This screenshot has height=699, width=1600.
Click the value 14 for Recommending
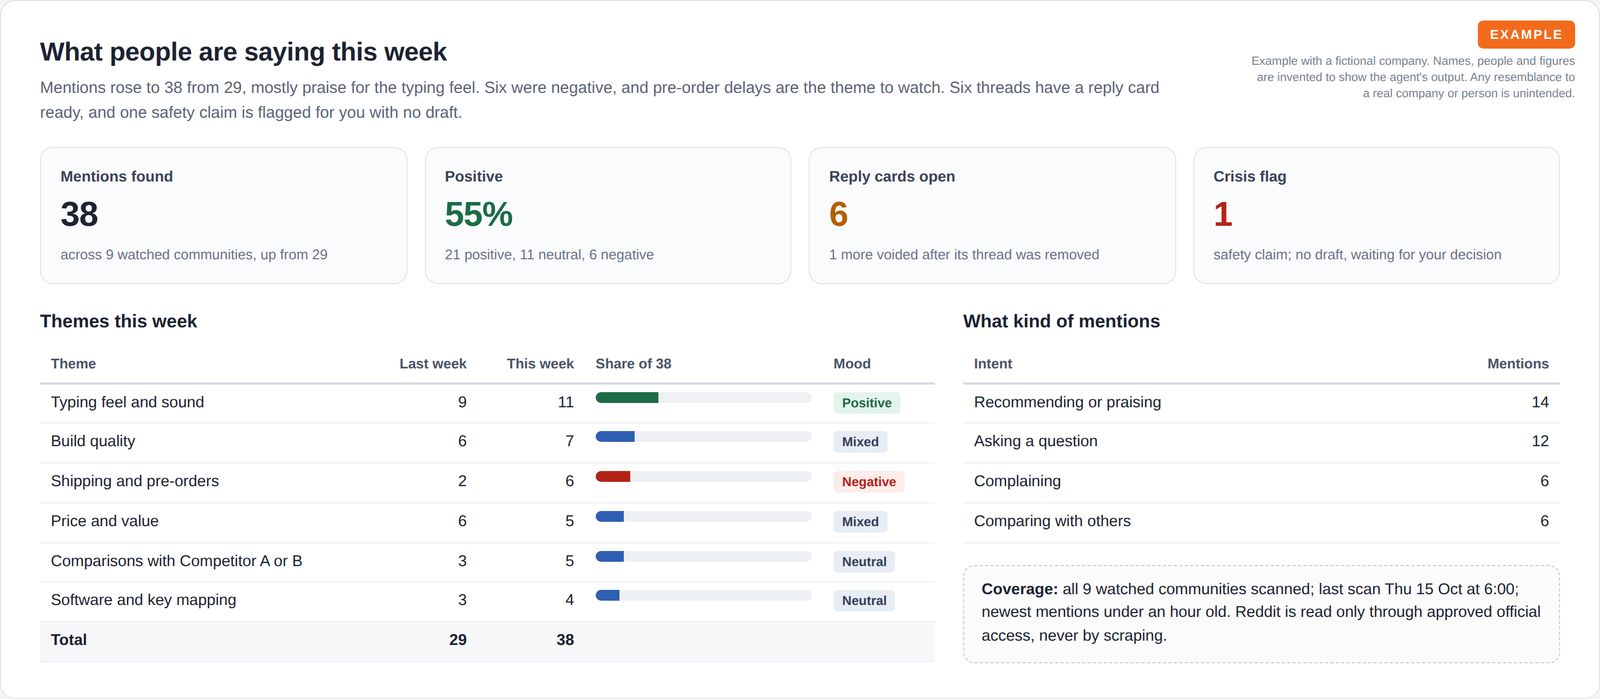point(1540,402)
